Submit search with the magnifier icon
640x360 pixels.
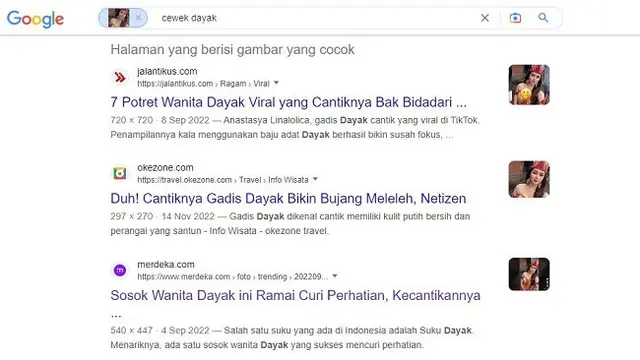point(543,18)
